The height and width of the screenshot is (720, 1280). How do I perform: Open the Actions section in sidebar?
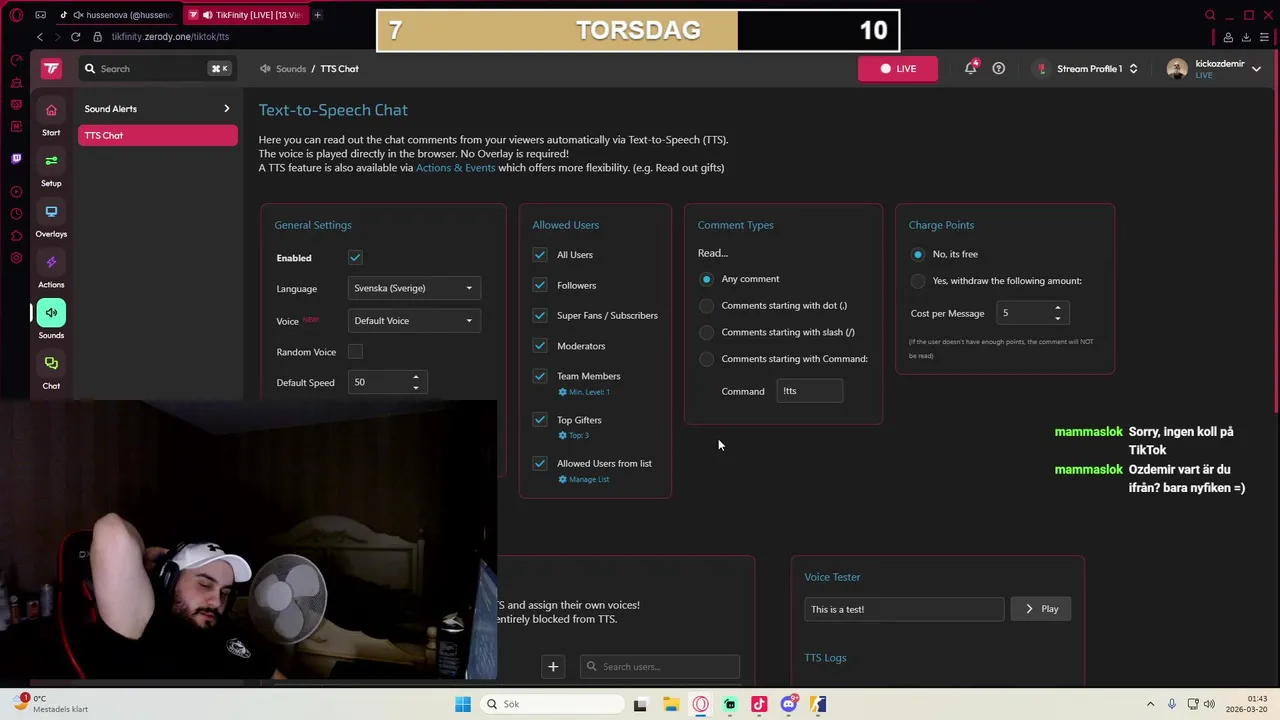[51, 270]
